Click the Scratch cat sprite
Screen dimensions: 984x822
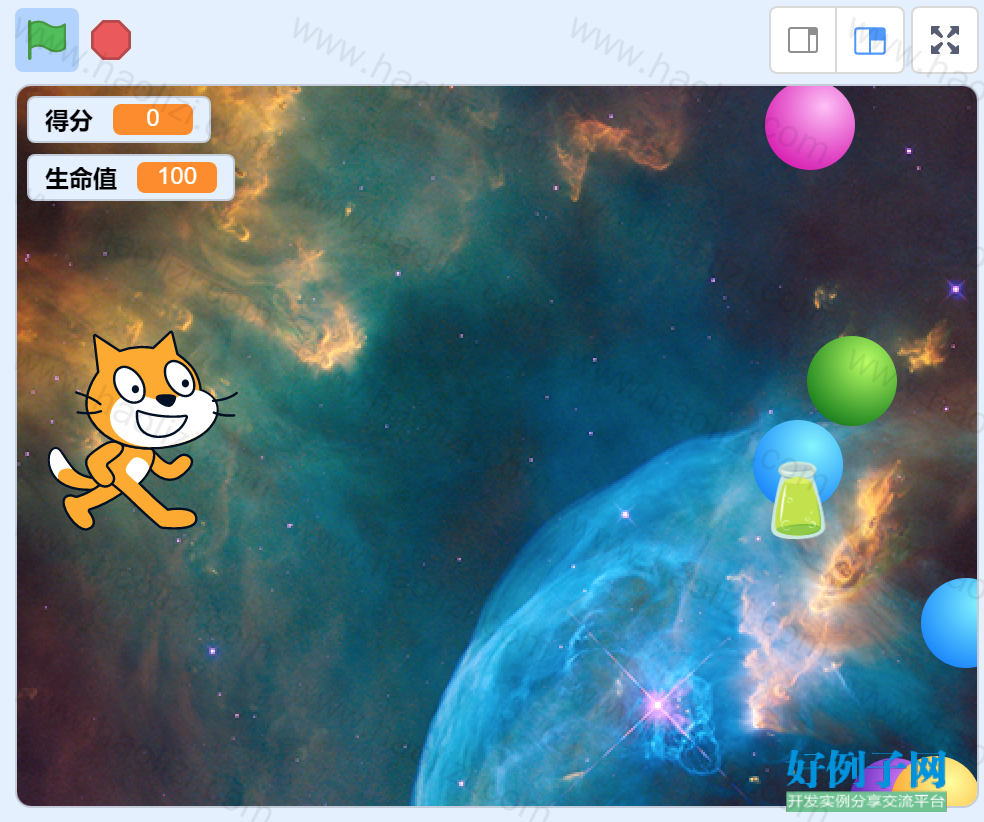[142, 431]
